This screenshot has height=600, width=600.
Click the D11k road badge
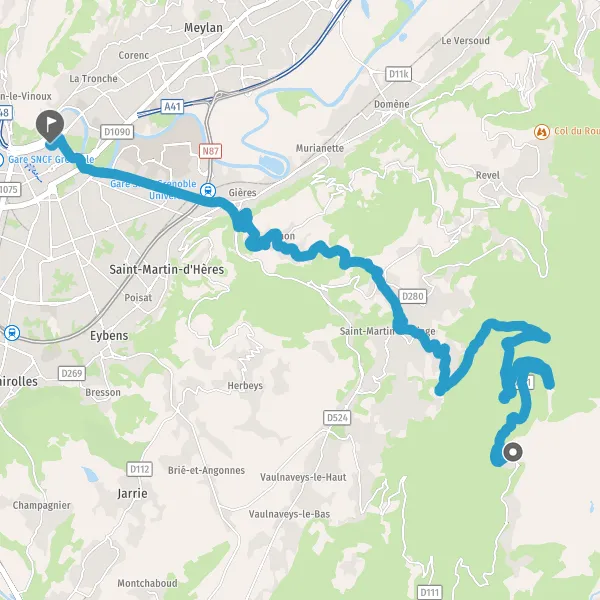(x=398, y=74)
